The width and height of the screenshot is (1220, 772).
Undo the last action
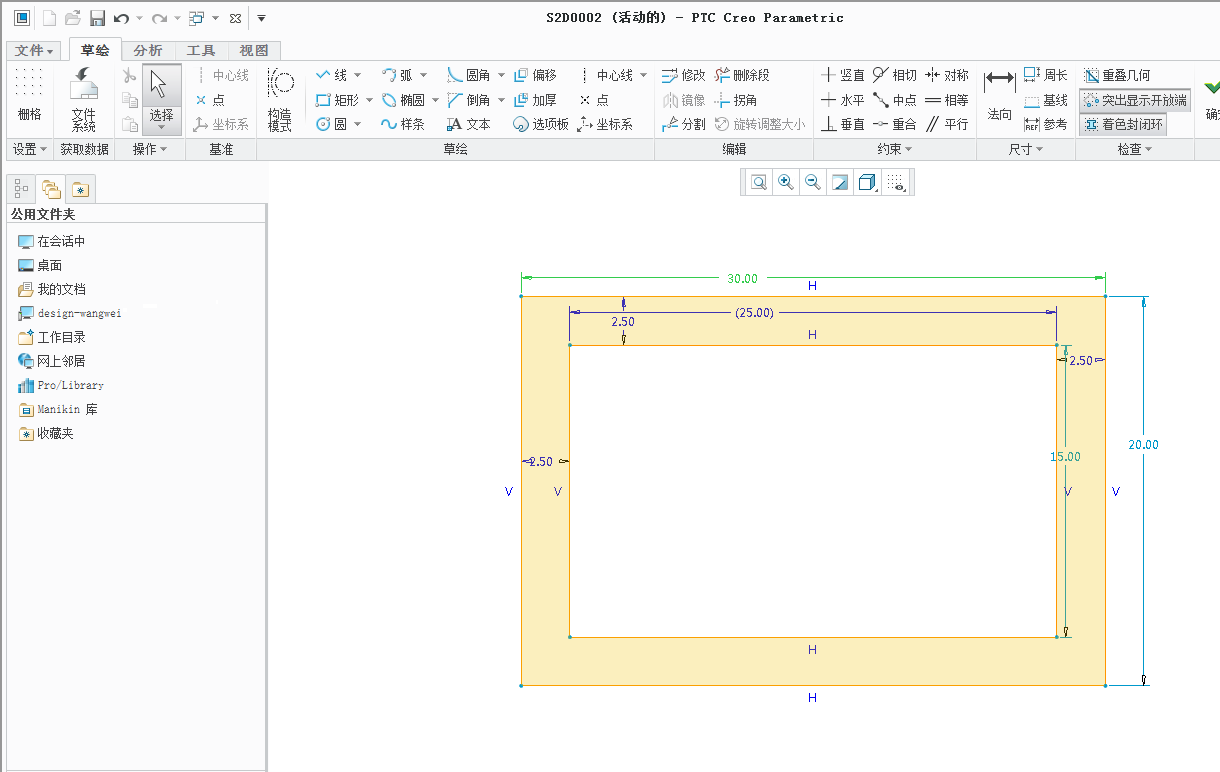(x=121, y=18)
